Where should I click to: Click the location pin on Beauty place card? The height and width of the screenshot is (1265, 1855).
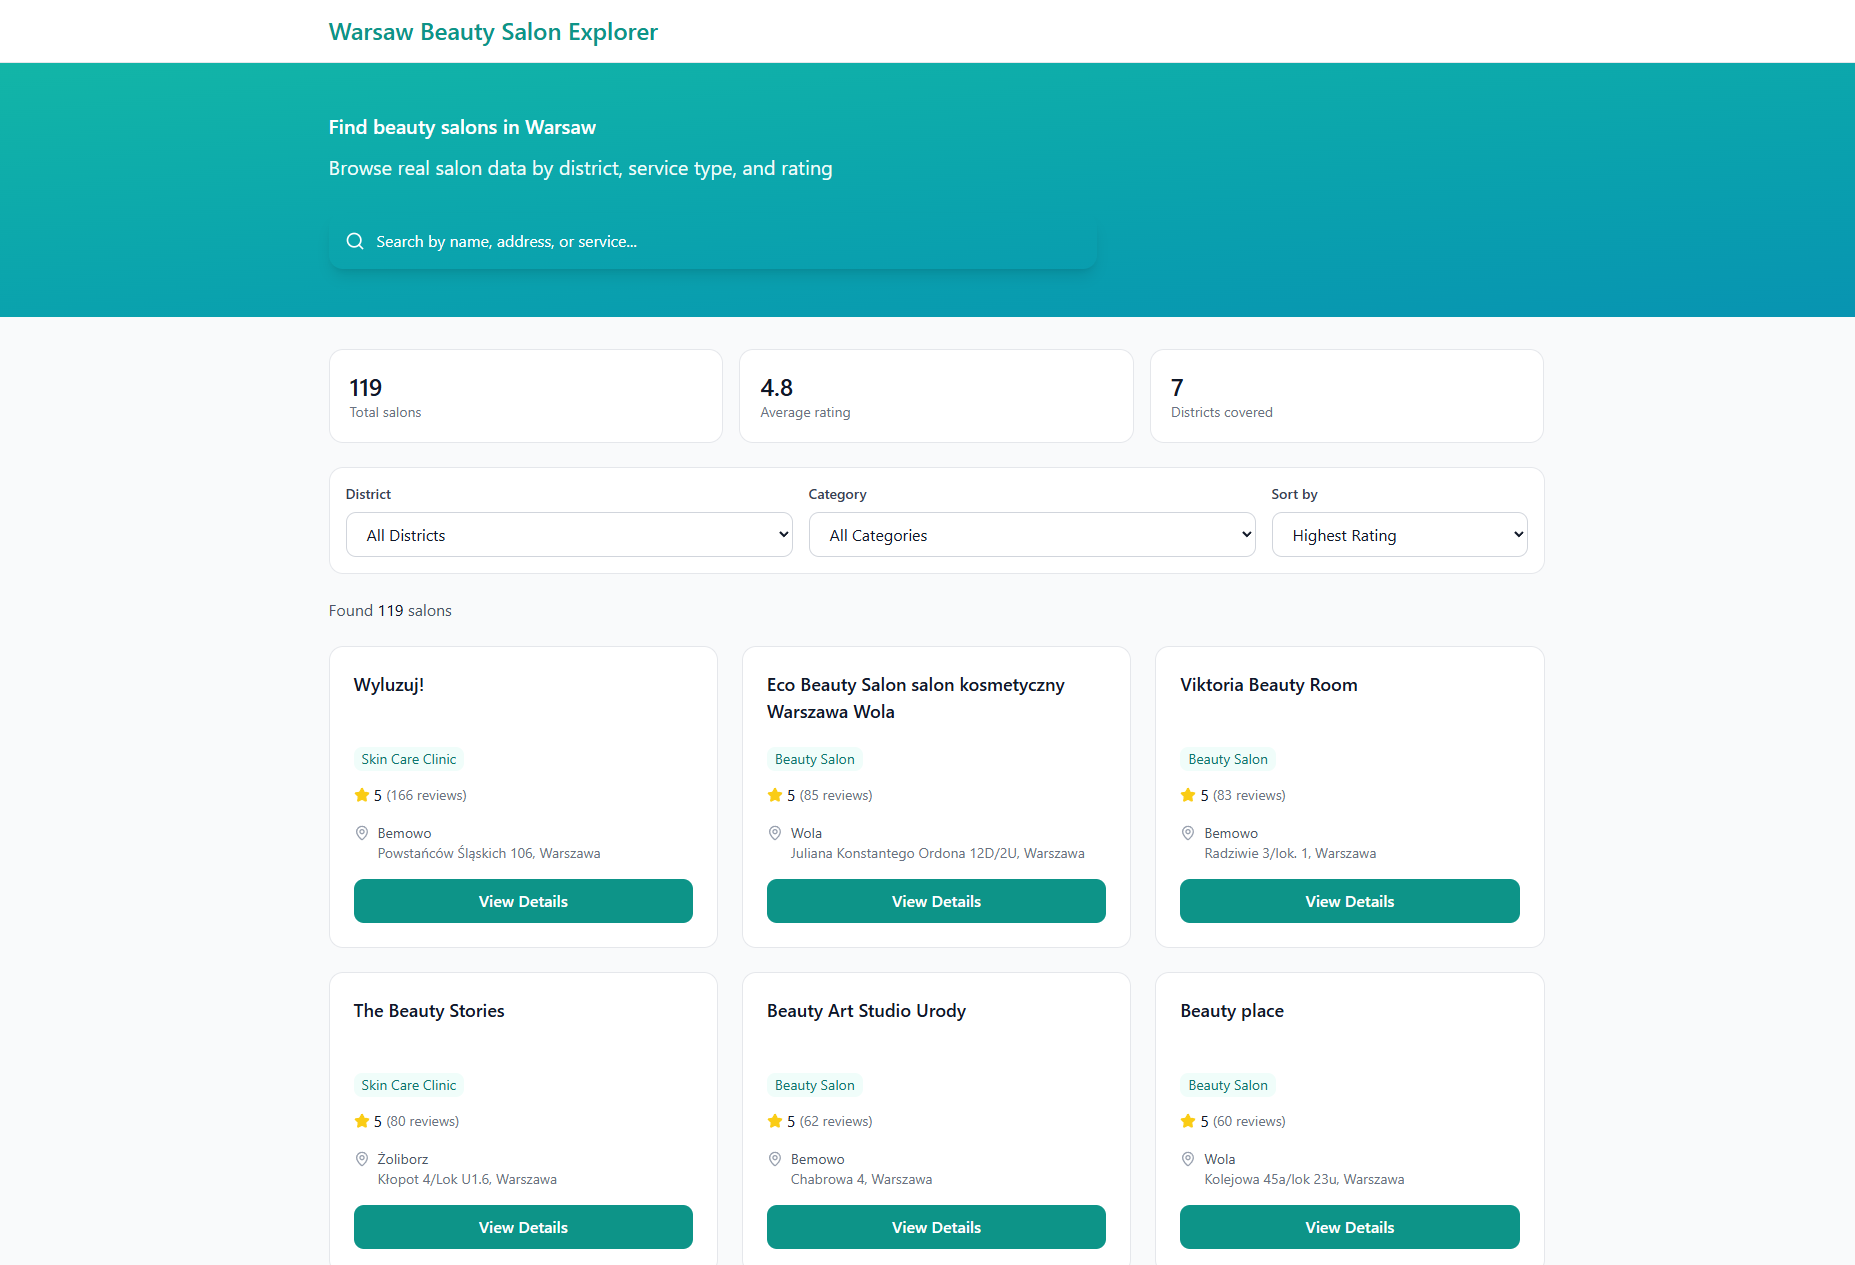click(1188, 1159)
